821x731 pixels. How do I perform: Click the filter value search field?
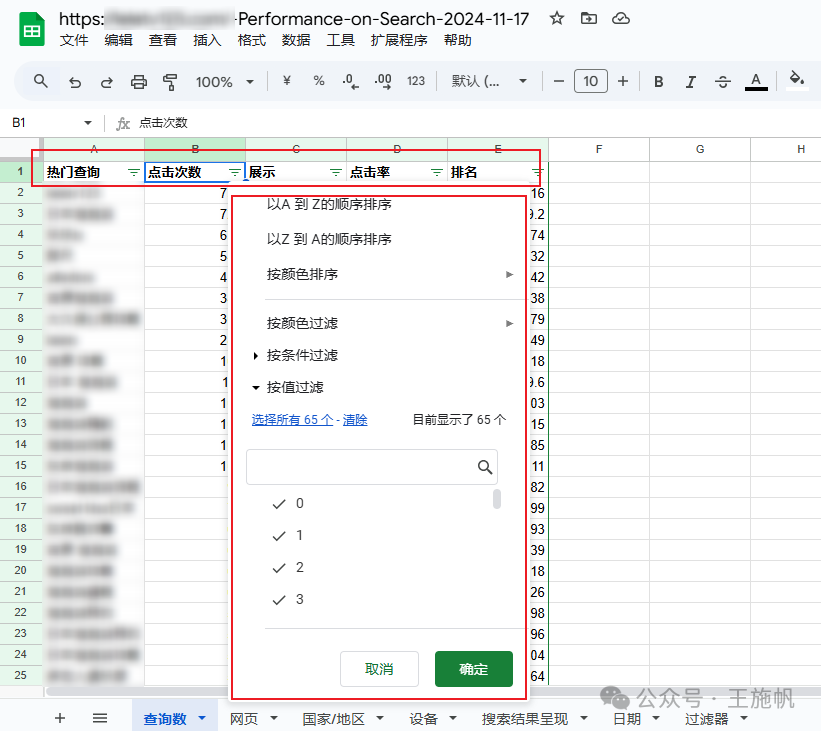pyautogui.click(x=372, y=467)
